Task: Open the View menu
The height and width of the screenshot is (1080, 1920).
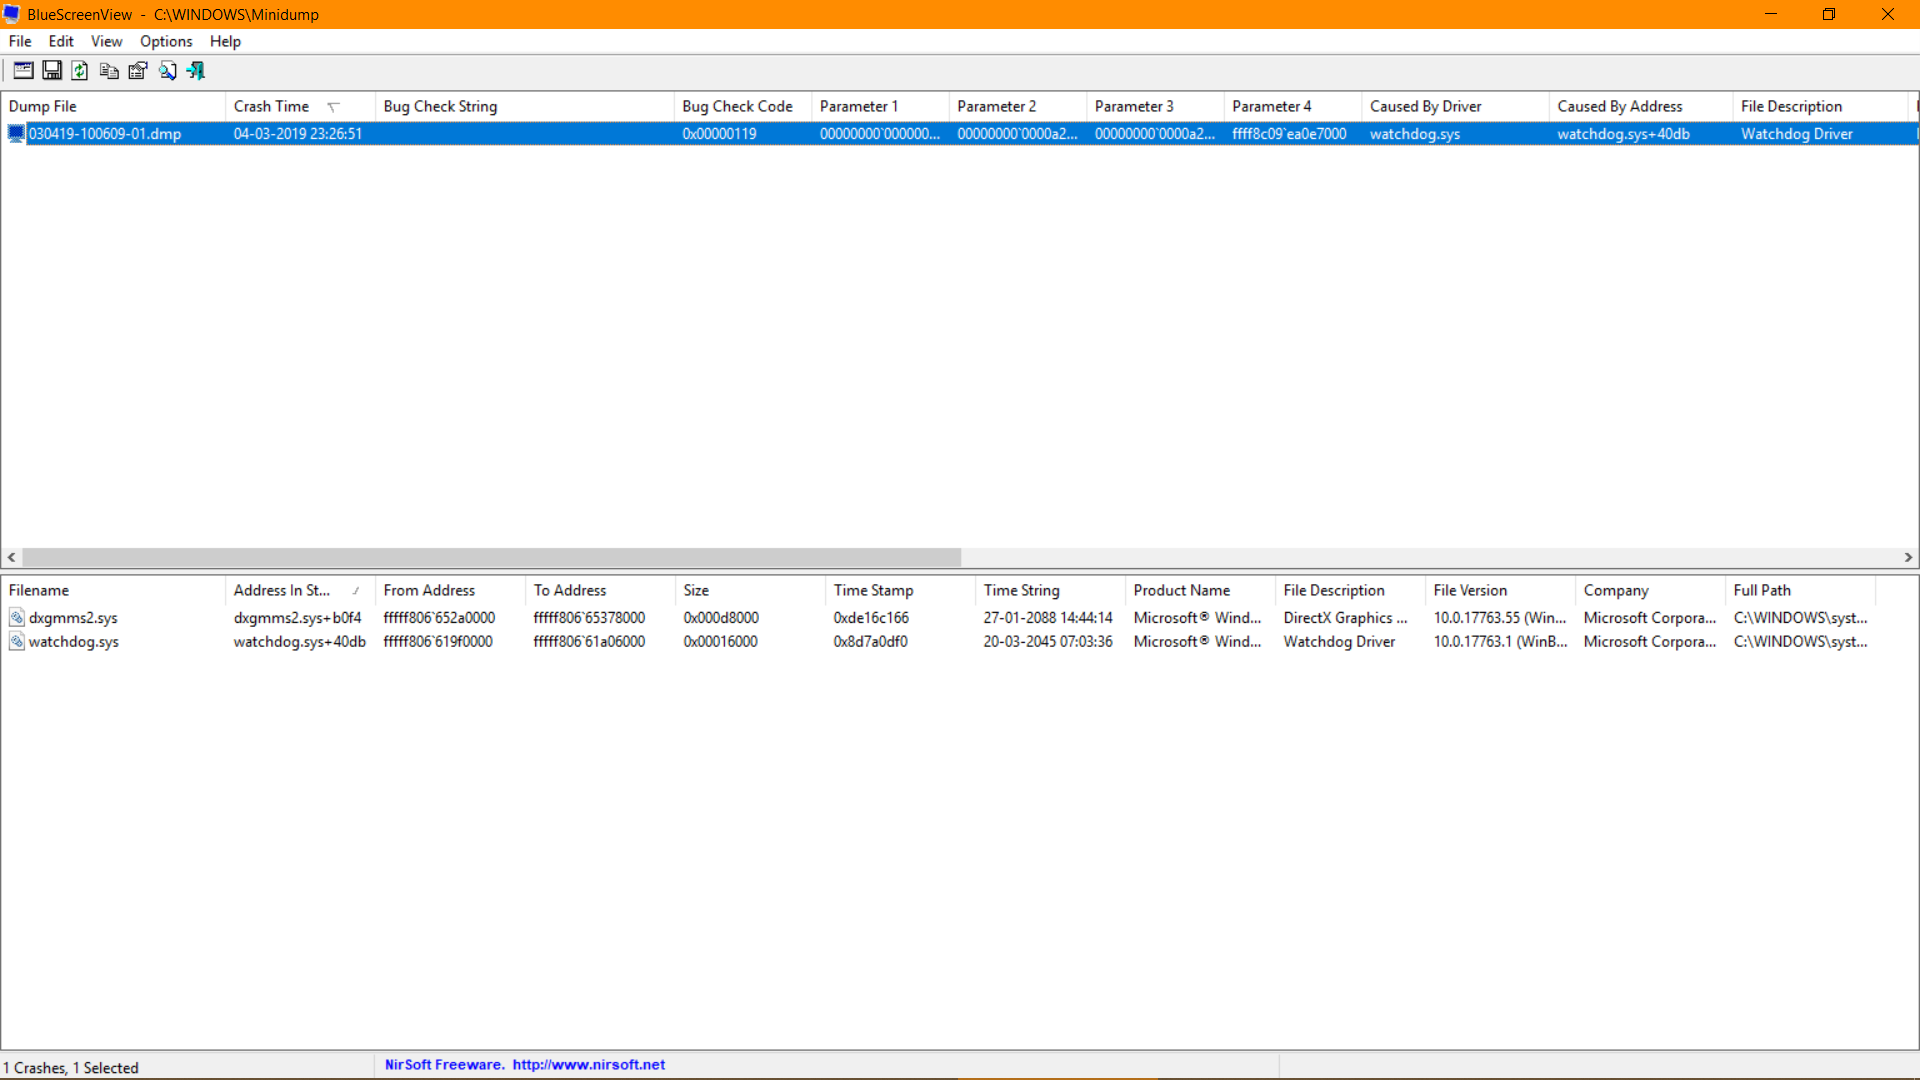Action: click(106, 41)
